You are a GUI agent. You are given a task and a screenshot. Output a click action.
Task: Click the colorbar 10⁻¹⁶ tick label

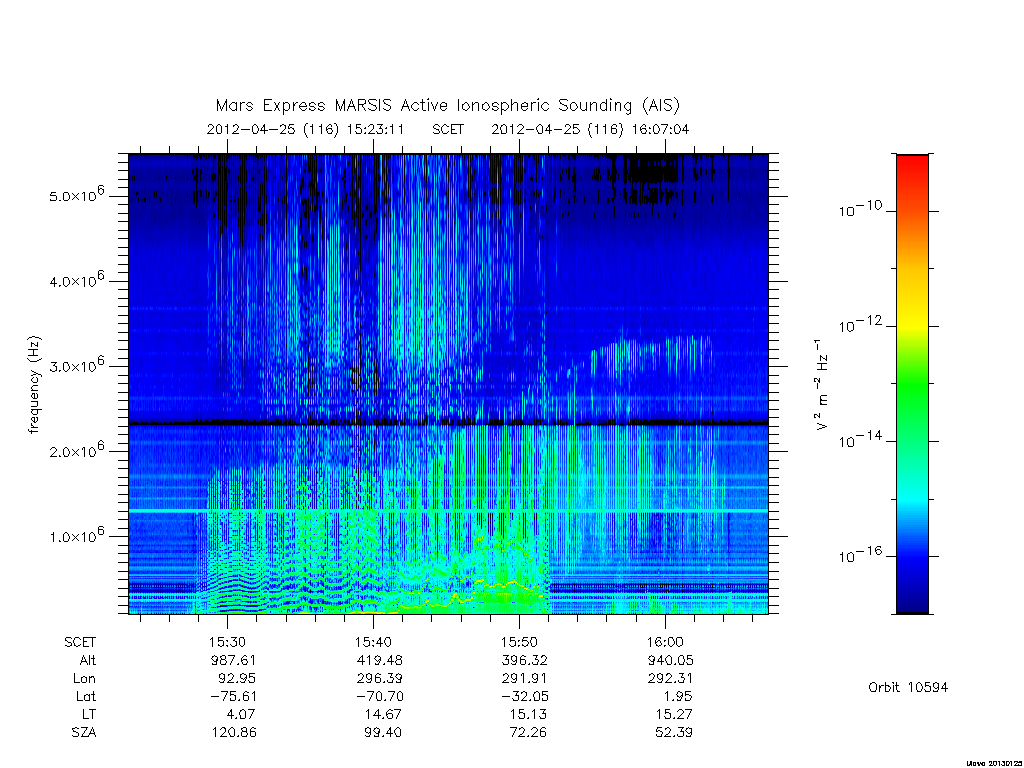[859, 555]
